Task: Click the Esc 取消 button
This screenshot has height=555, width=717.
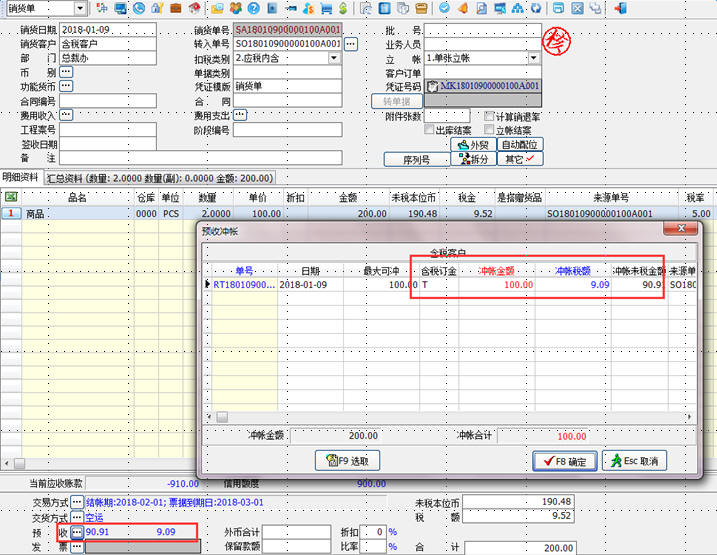Action: [635, 460]
